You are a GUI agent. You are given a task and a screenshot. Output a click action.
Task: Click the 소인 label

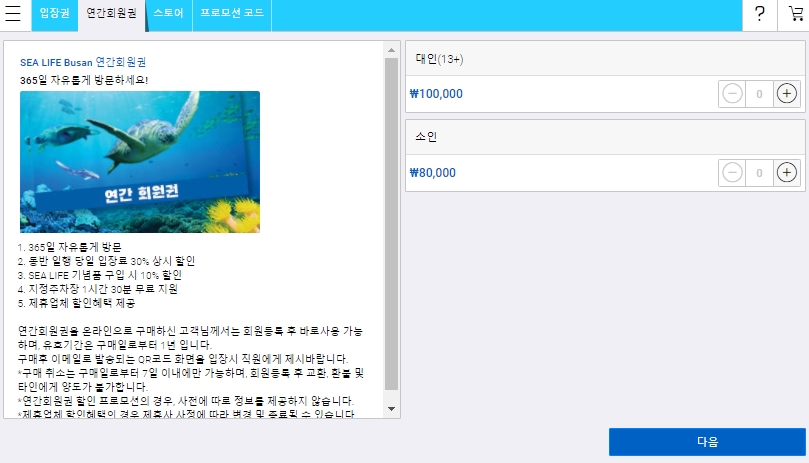click(426, 137)
